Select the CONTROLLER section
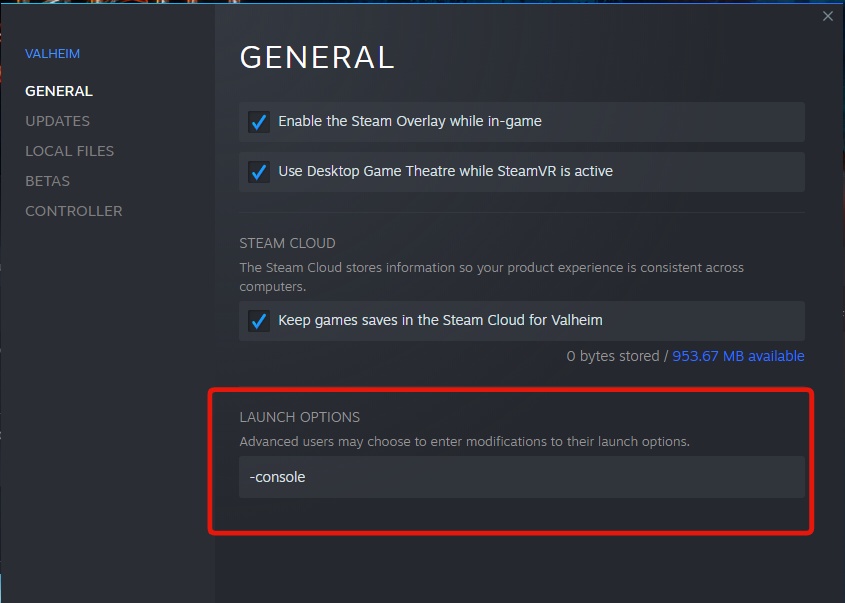The image size is (845, 603). (x=73, y=211)
